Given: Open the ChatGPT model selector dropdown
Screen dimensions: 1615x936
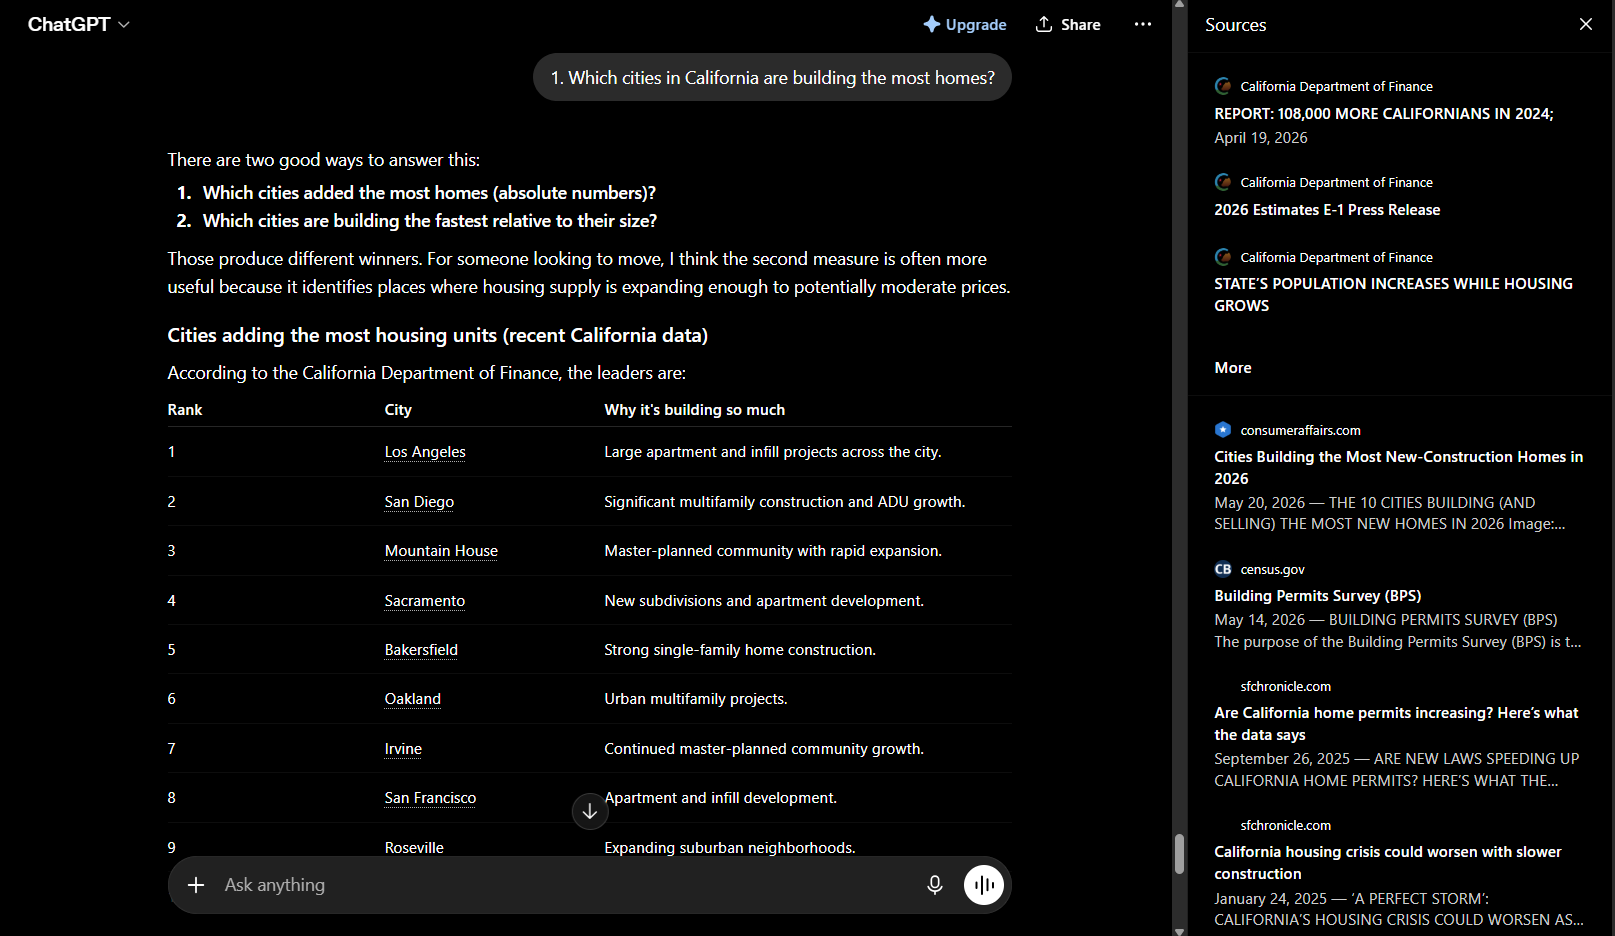Looking at the screenshot, I should (79, 24).
